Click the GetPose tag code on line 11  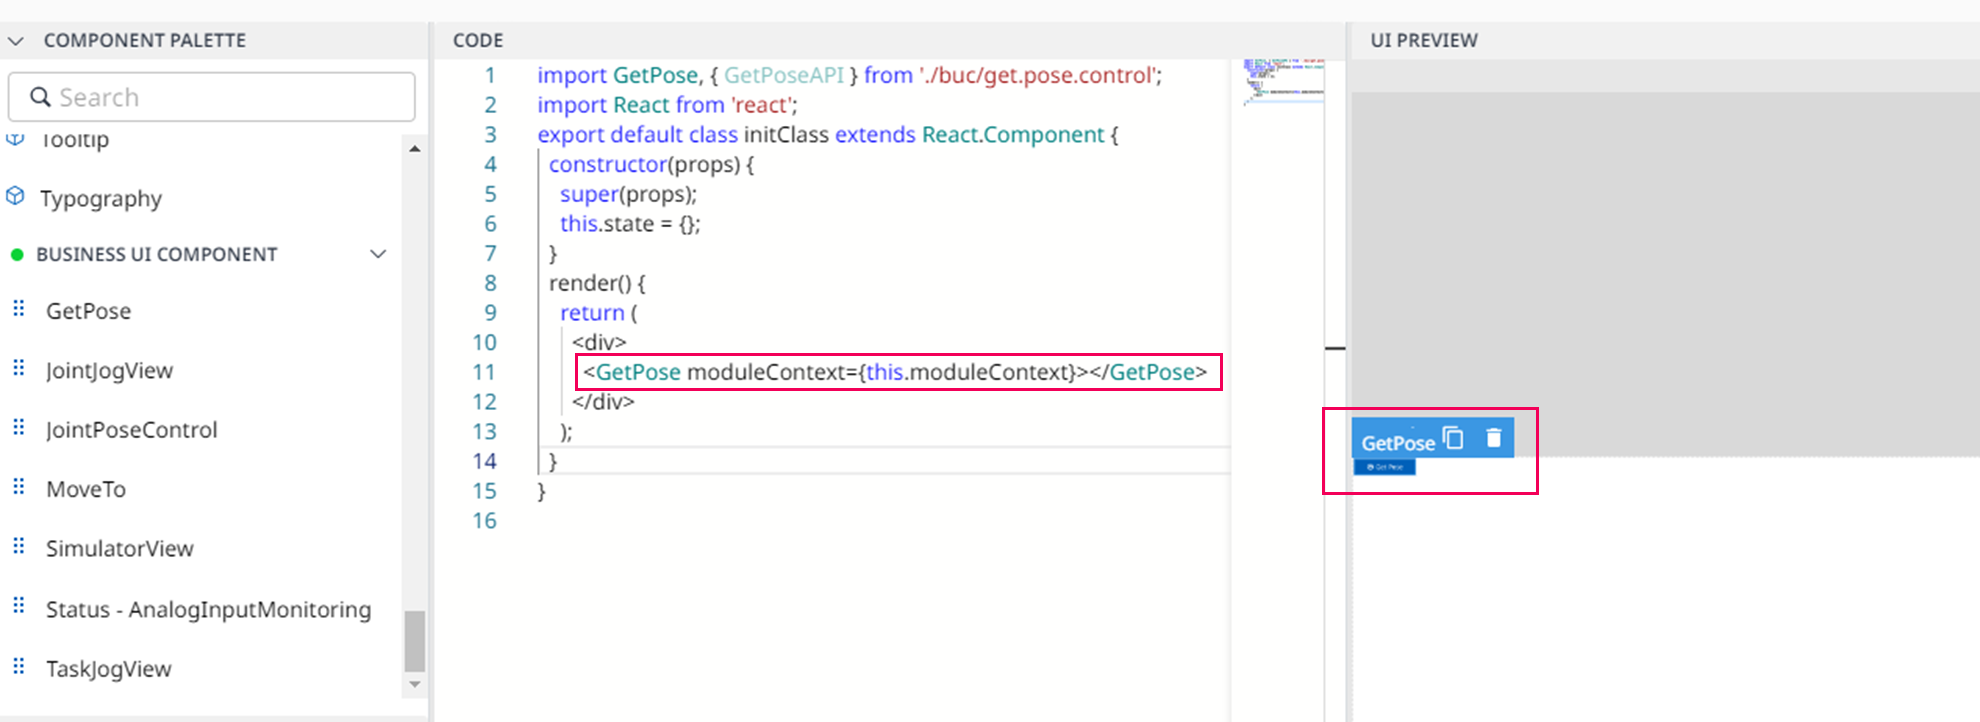pyautogui.click(x=895, y=372)
